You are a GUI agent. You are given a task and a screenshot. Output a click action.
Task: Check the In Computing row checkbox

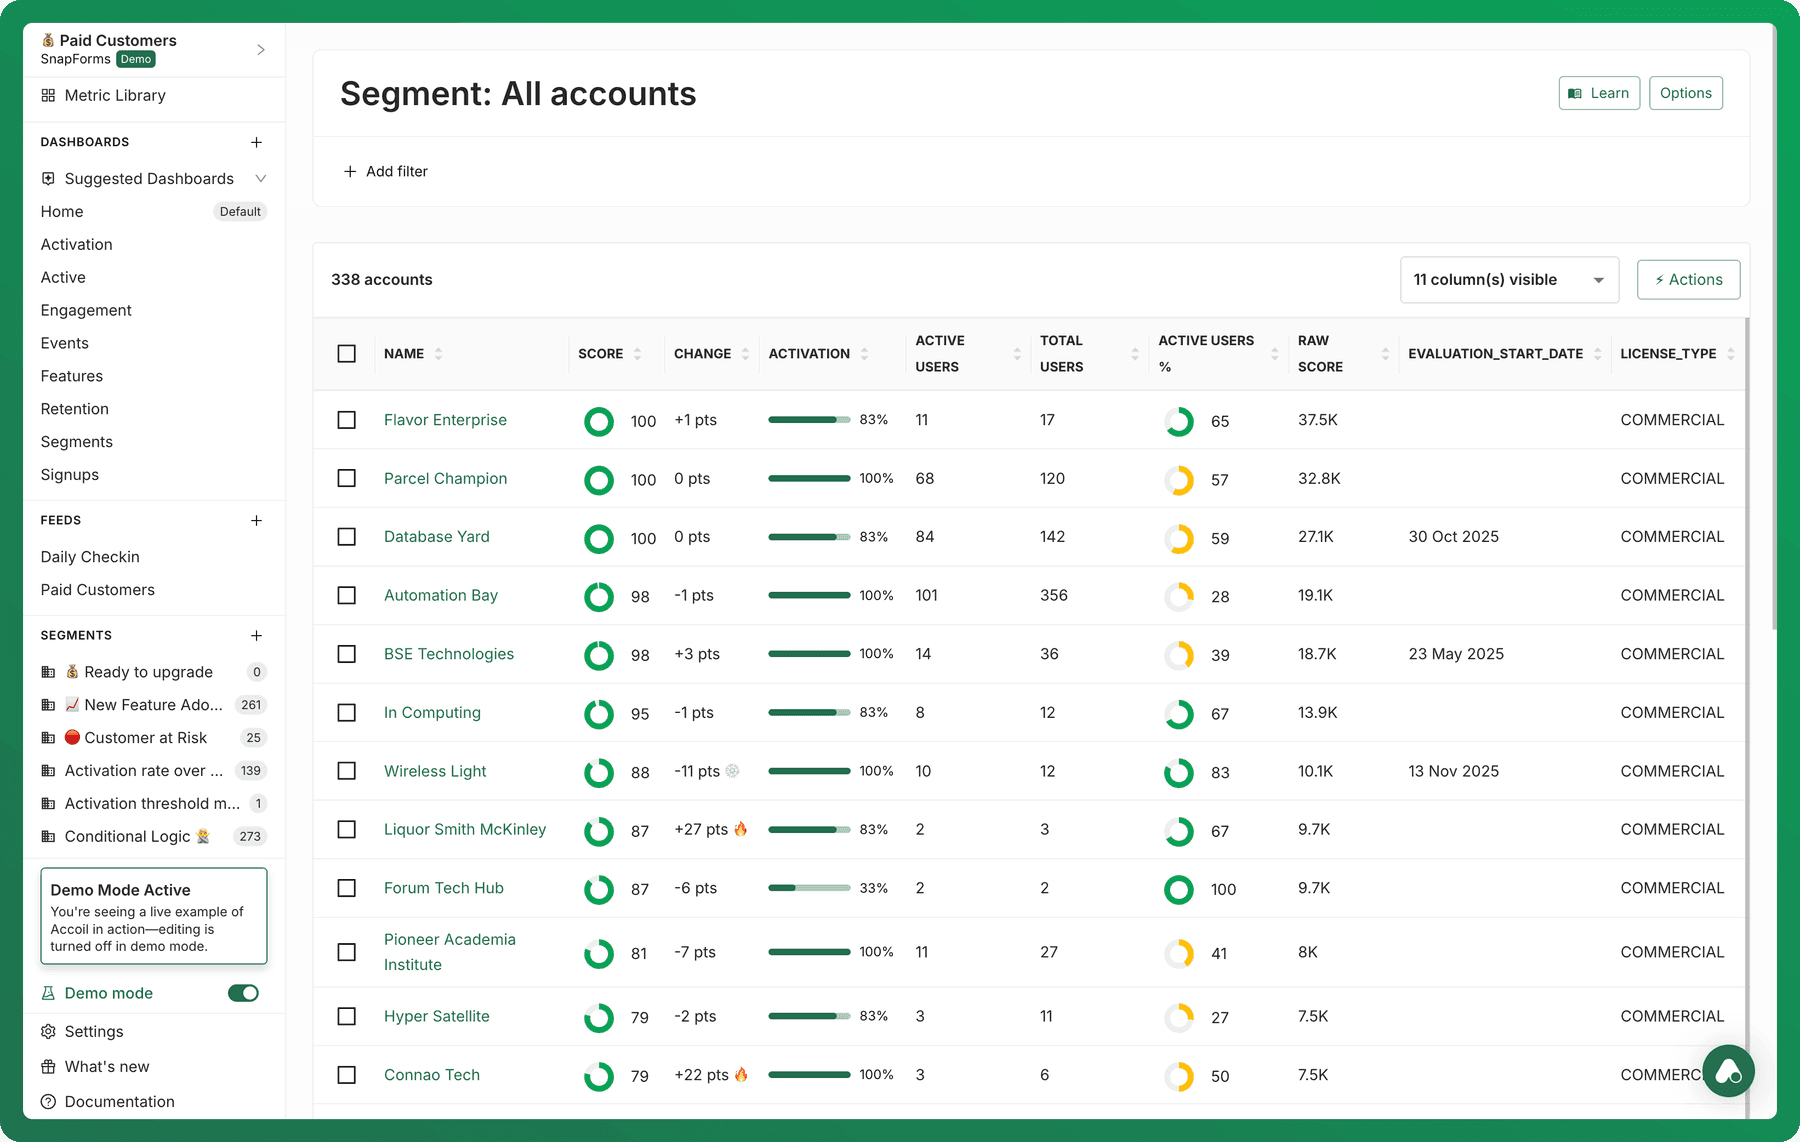point(347,713)
